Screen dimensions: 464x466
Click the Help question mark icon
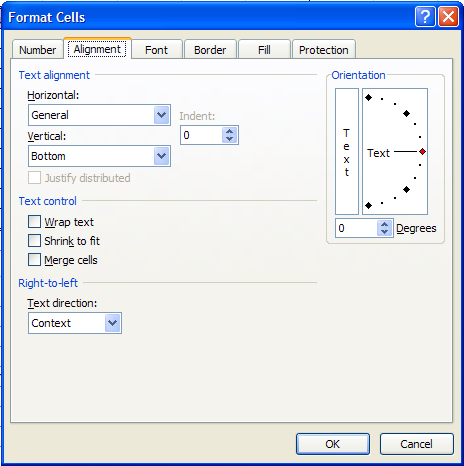pos(425,17)
